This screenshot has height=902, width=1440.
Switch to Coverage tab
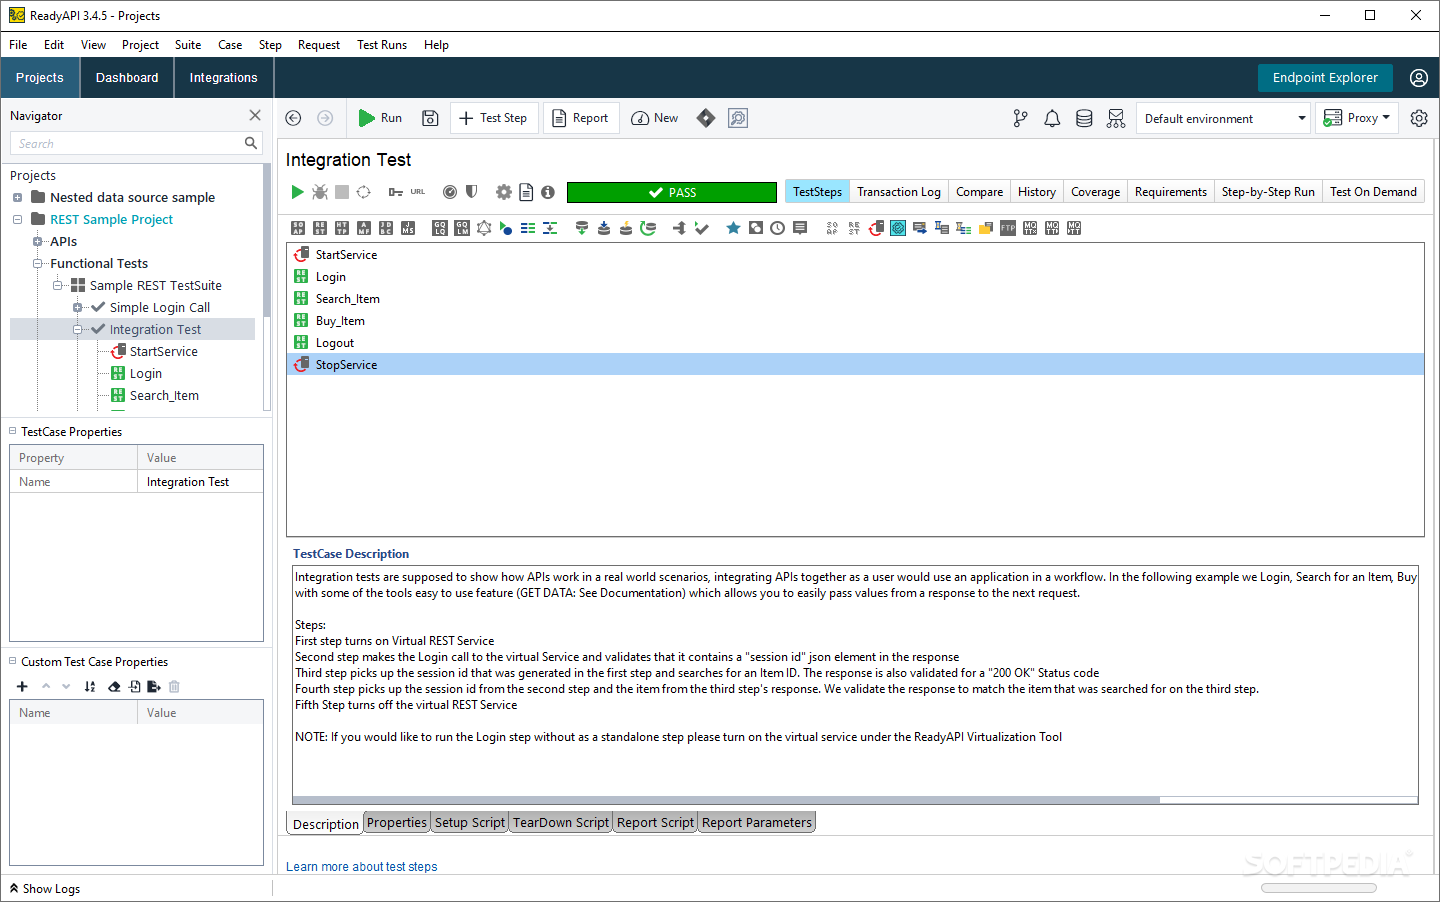pyautogui.click(x=1095, y=192)
